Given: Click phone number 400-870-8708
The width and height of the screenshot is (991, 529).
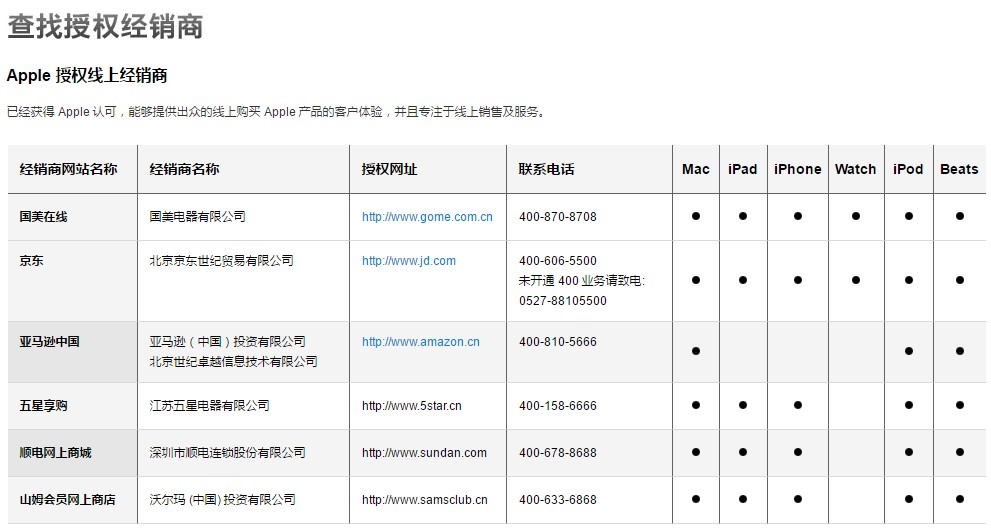Looking at the screenshot, I should point(558,217).
